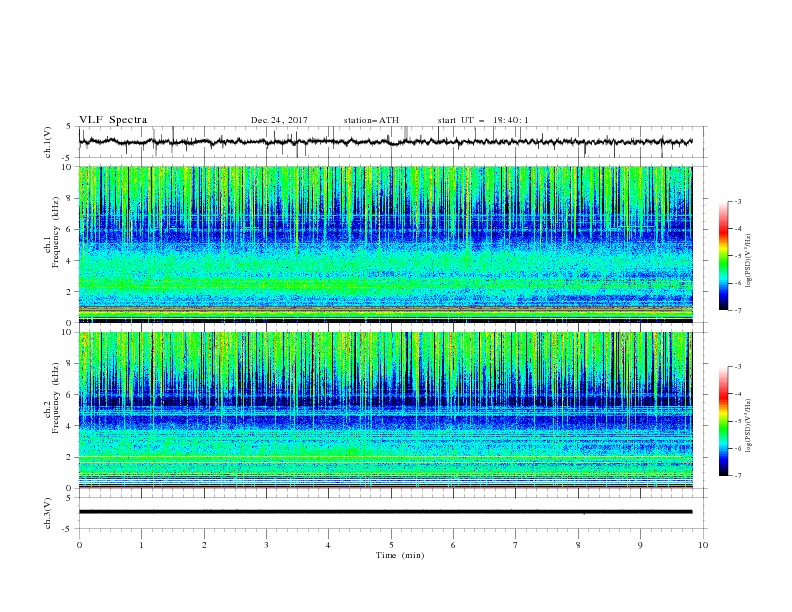
Task: Click the '-7' label on ch.1 colorbar
Action: pos(737,310)
